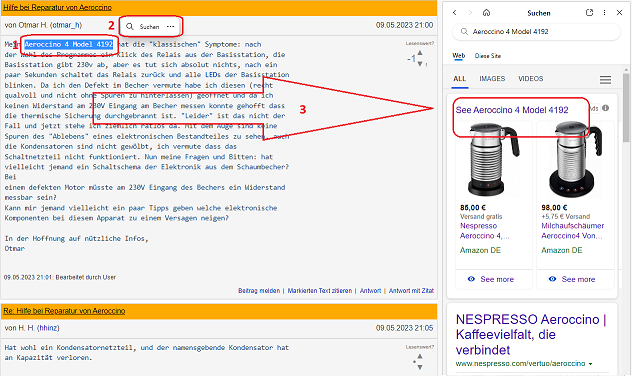Click the ads info icon
This screenshot has height=376, width=632.
[605, 108]
